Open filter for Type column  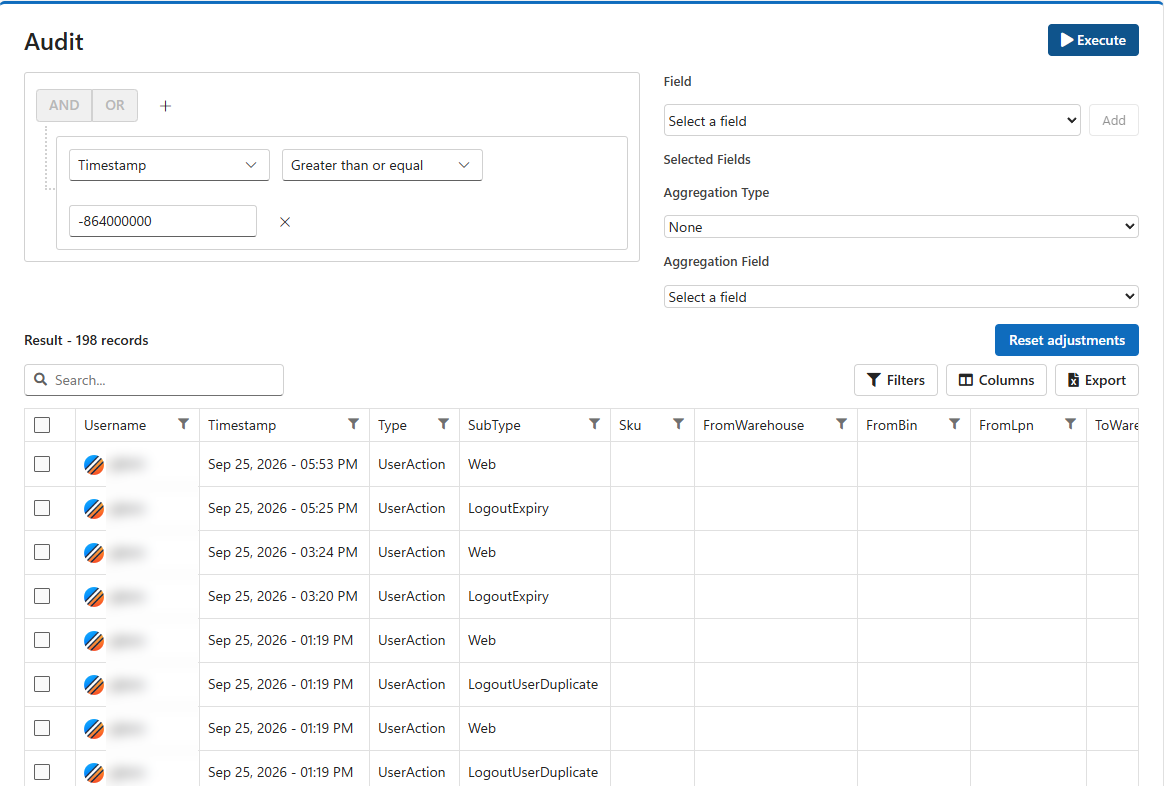[x=443, y=425]
